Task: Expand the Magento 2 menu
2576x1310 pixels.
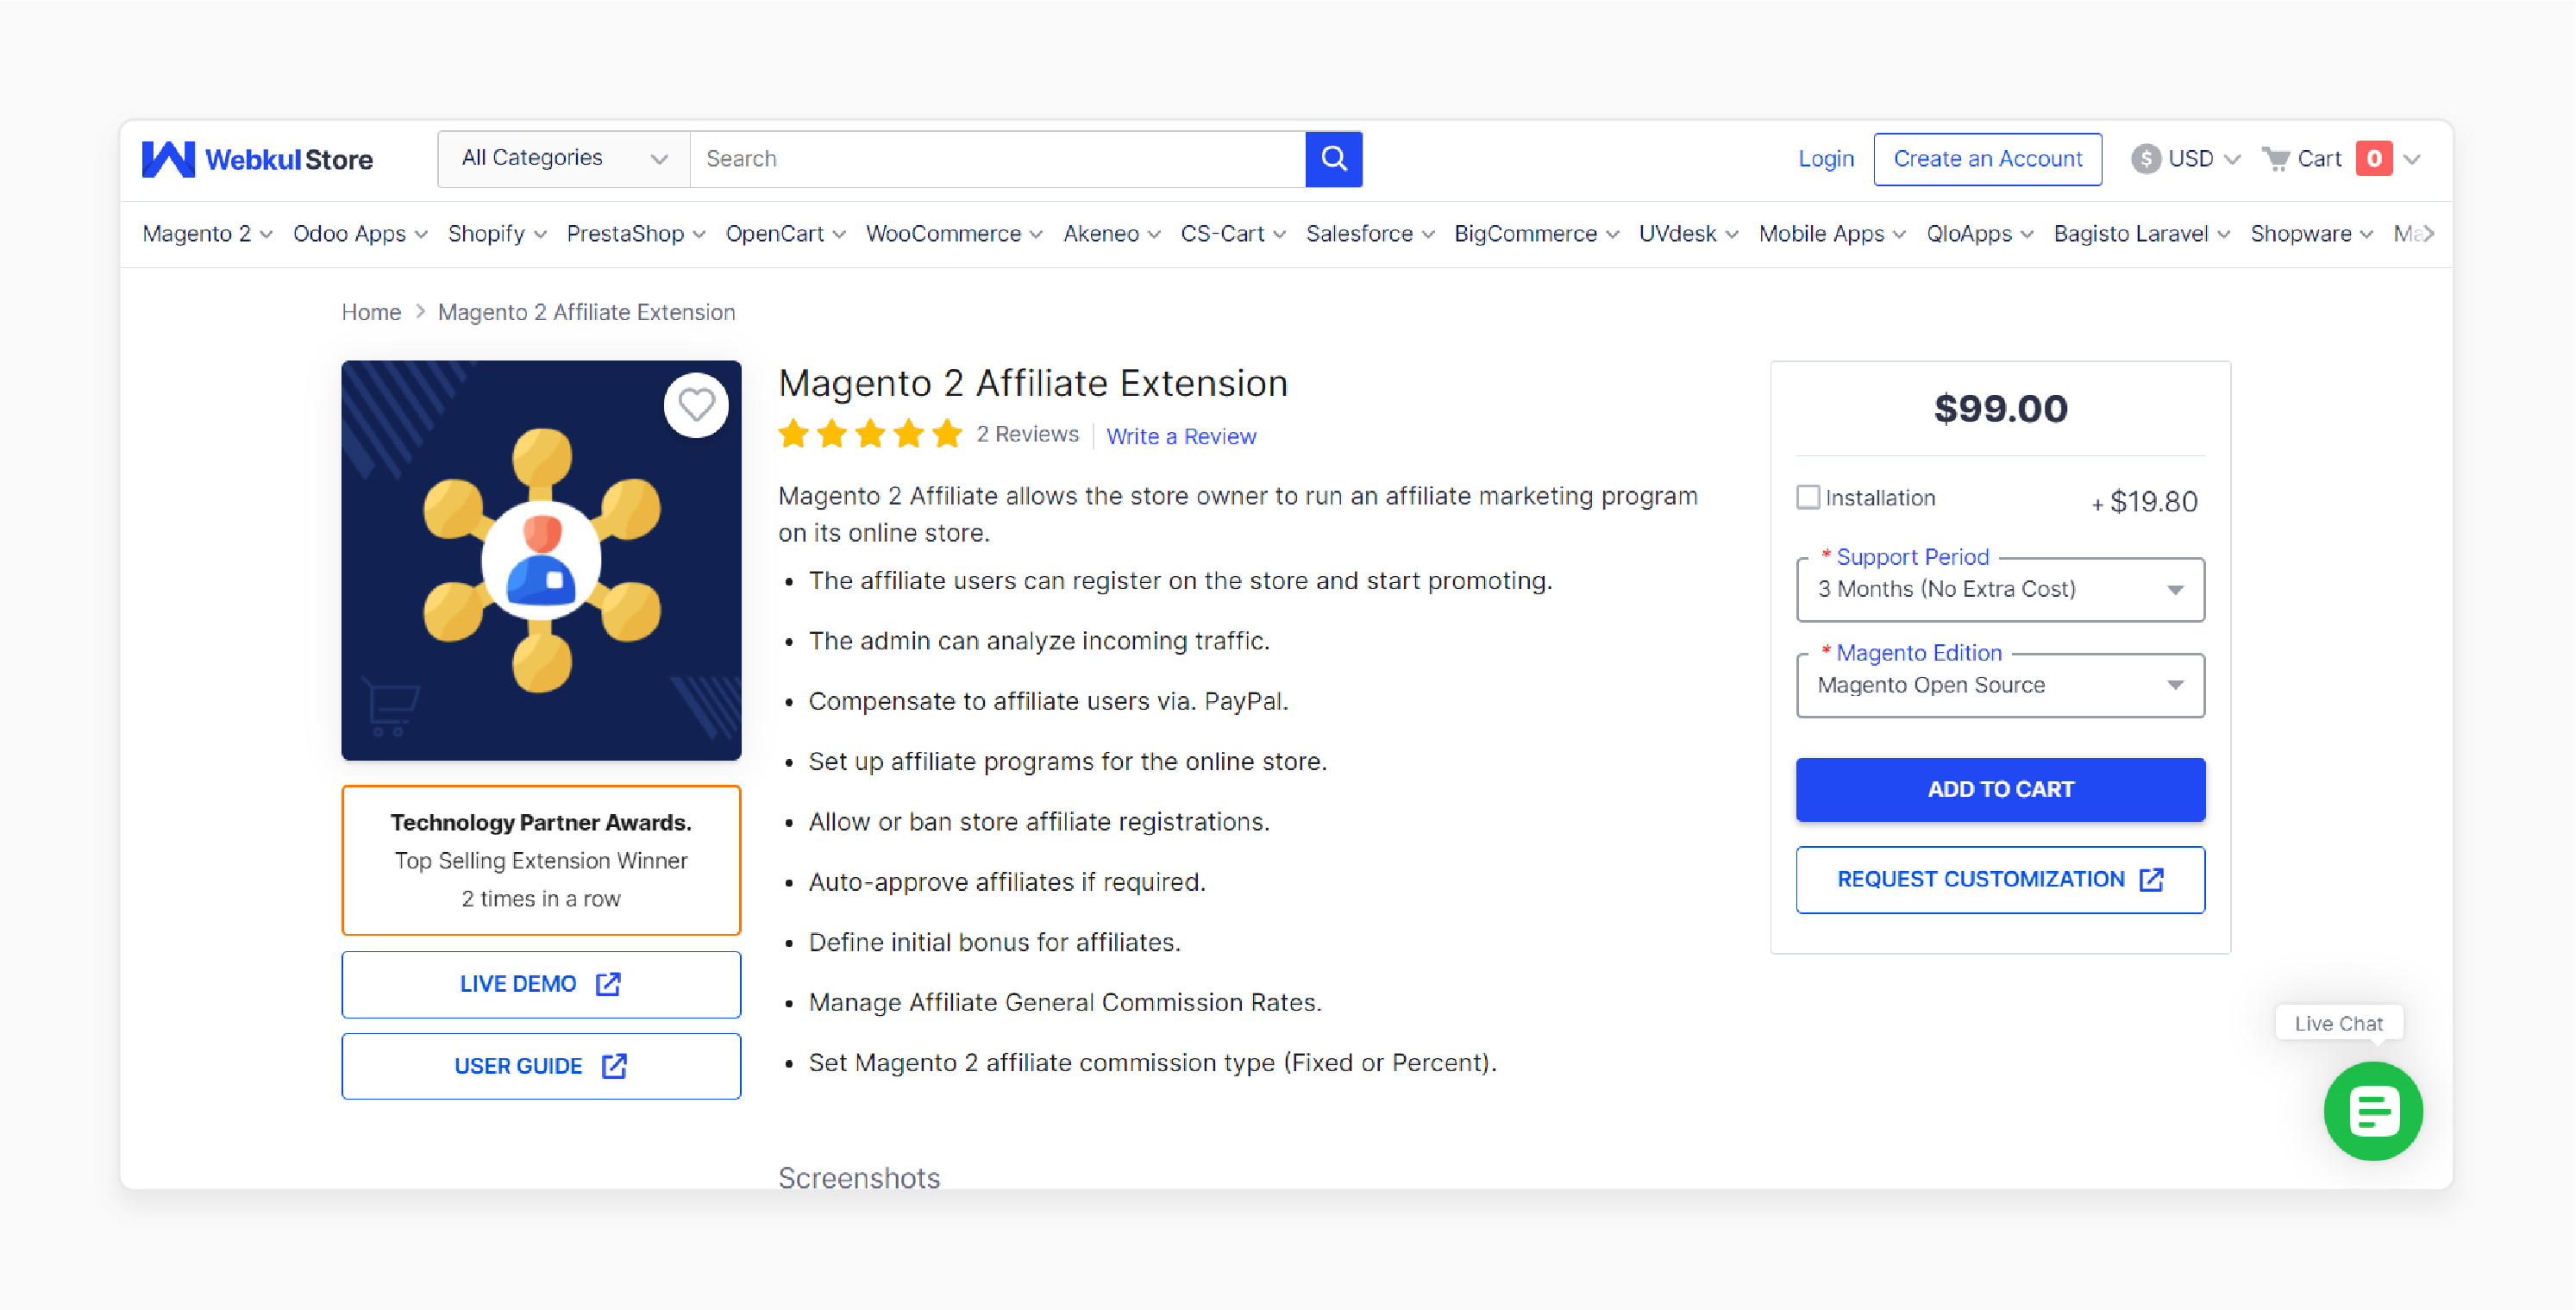Action: click(x=207, y=234)
